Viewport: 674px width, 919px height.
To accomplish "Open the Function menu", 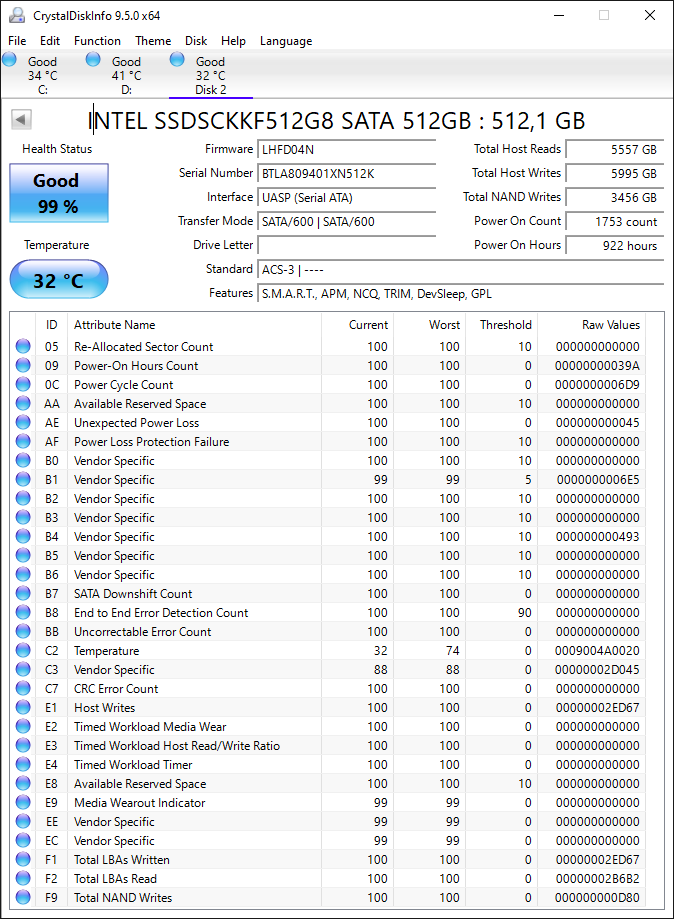I will (97, 41).
